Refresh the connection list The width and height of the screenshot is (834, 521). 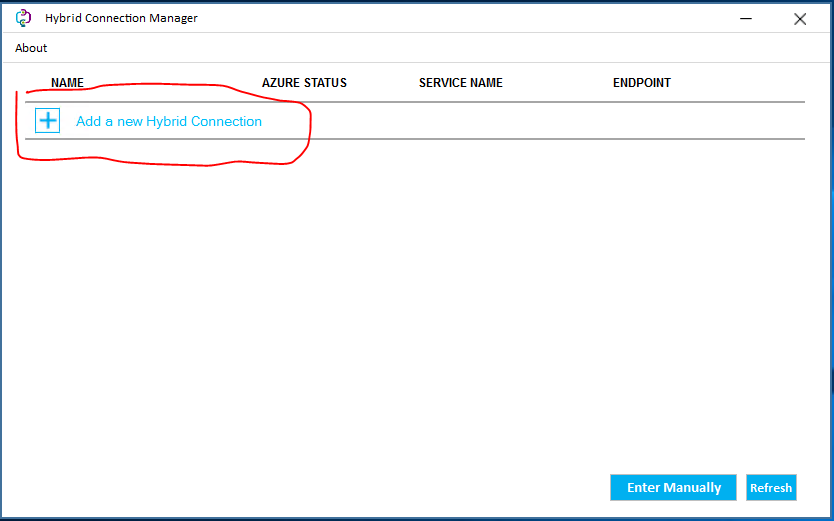click(771, 488)
